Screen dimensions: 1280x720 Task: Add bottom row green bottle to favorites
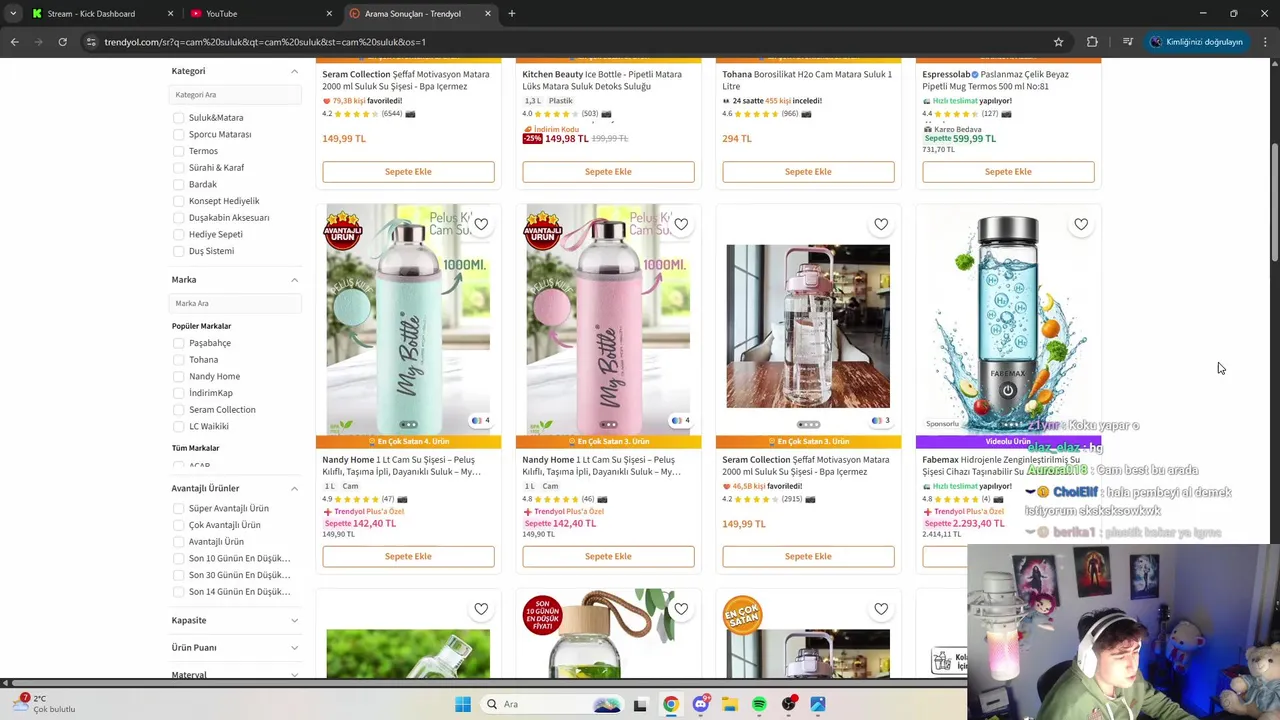click(x=481, y=609)
